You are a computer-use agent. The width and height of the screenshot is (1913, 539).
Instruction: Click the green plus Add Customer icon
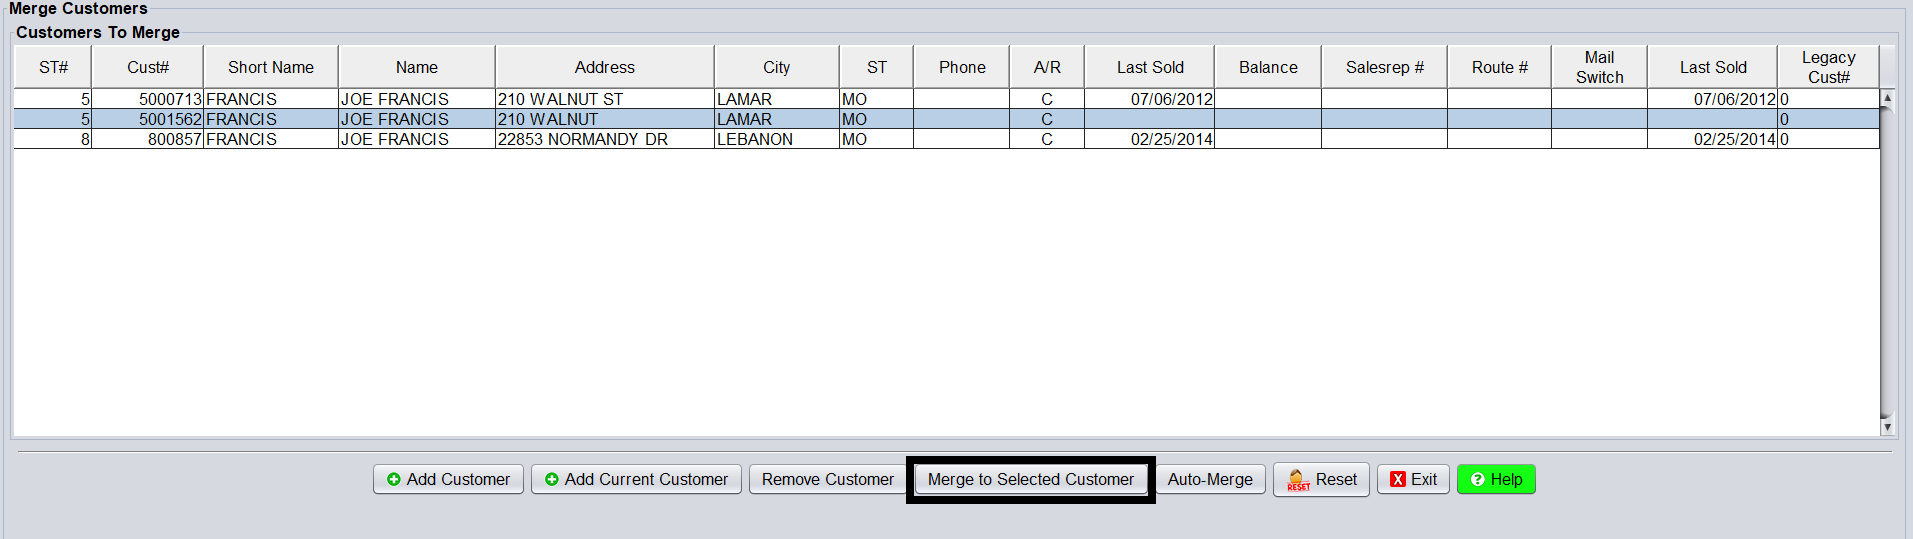(x=394, y=480)
